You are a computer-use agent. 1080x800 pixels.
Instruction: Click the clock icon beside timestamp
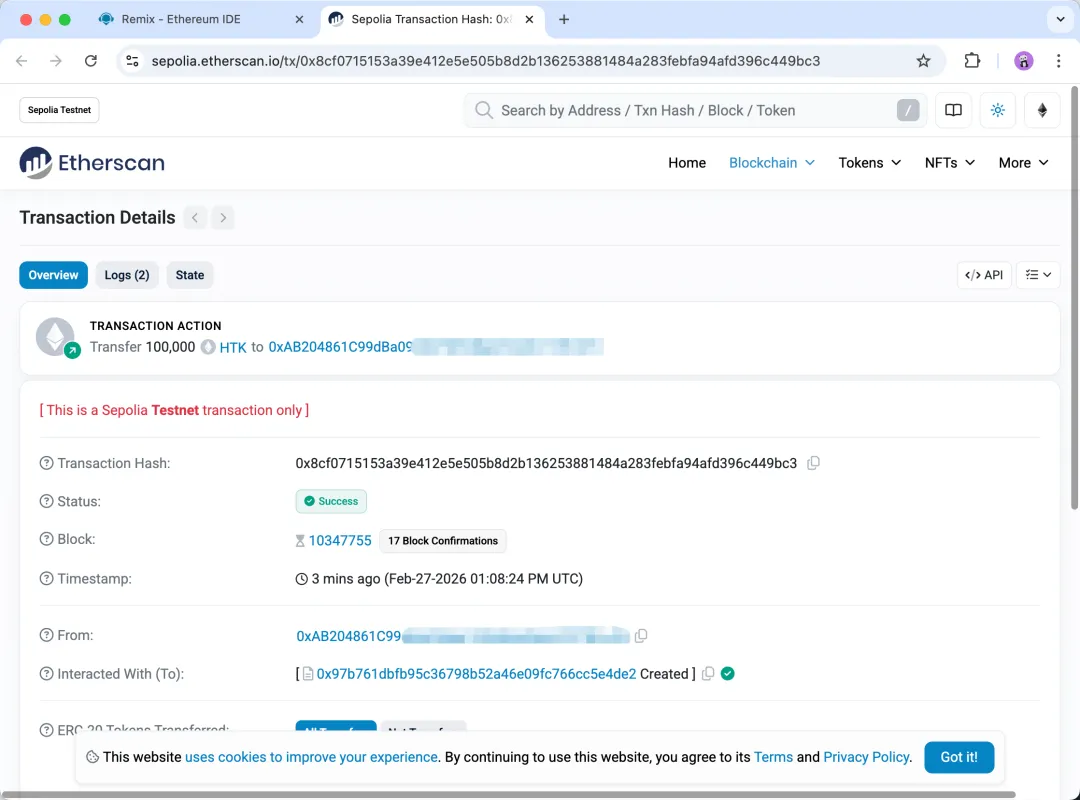tap(302, 579)
